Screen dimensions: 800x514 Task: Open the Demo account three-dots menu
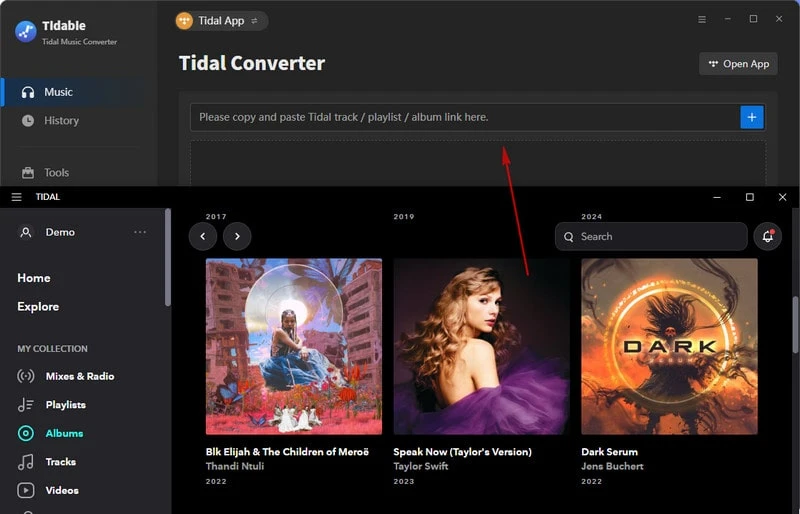click(140, 232)
